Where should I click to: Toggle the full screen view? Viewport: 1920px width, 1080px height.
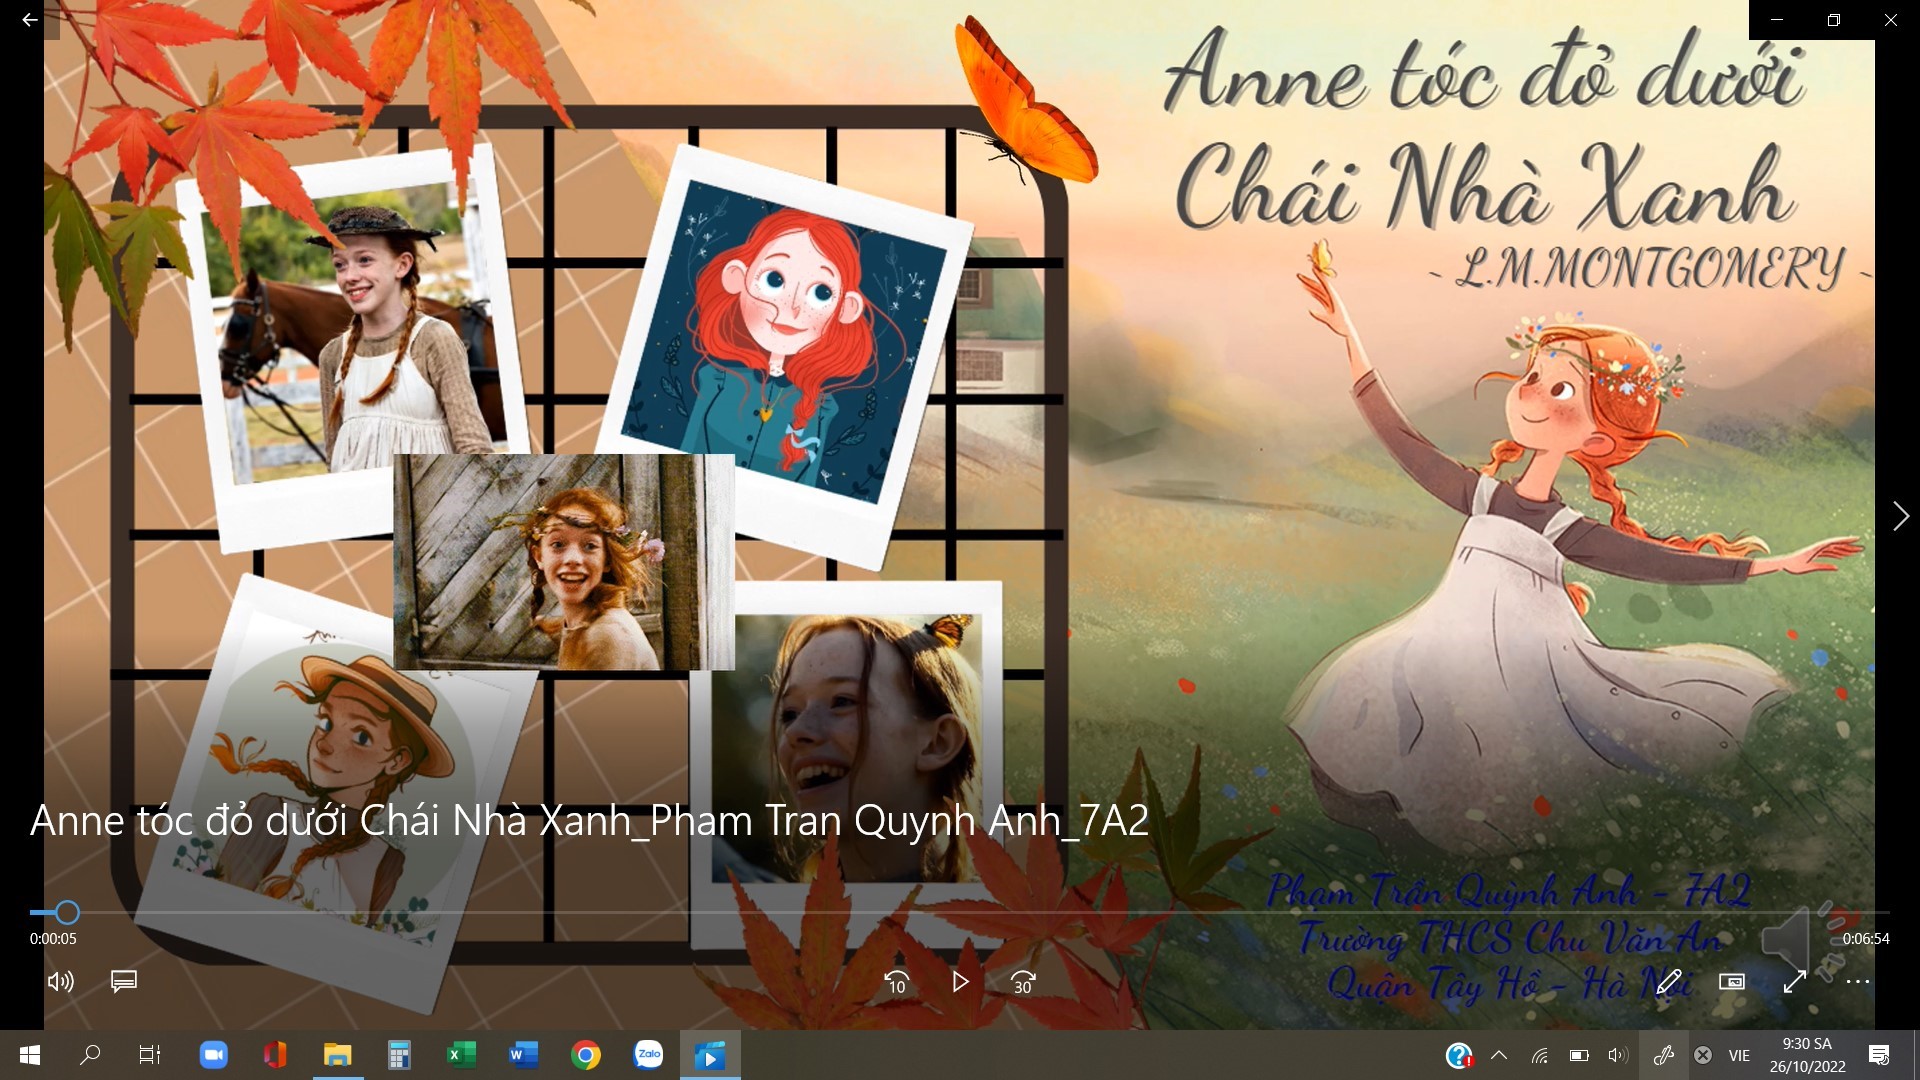(1794, 982)
